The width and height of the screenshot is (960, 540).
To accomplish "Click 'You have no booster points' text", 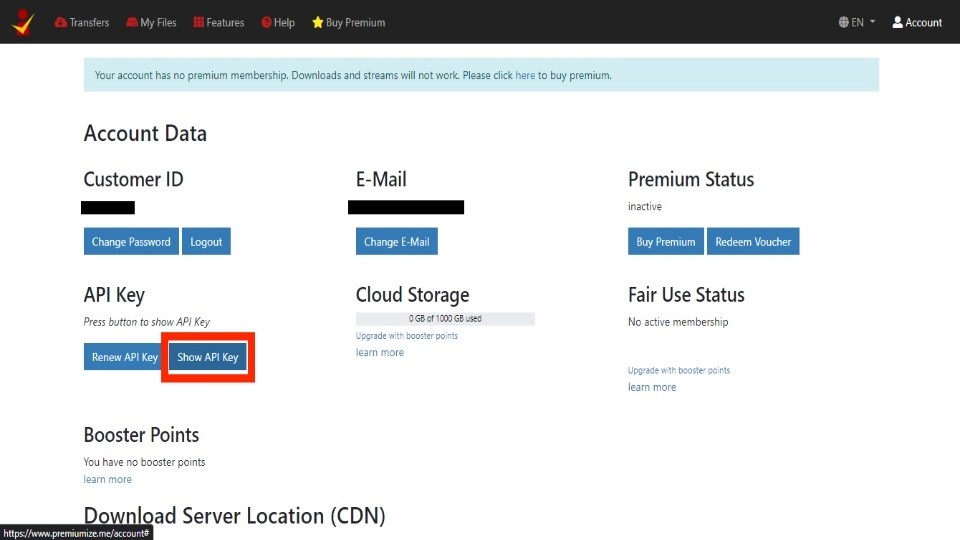I will pyautogui.click(x=144, y=462).
